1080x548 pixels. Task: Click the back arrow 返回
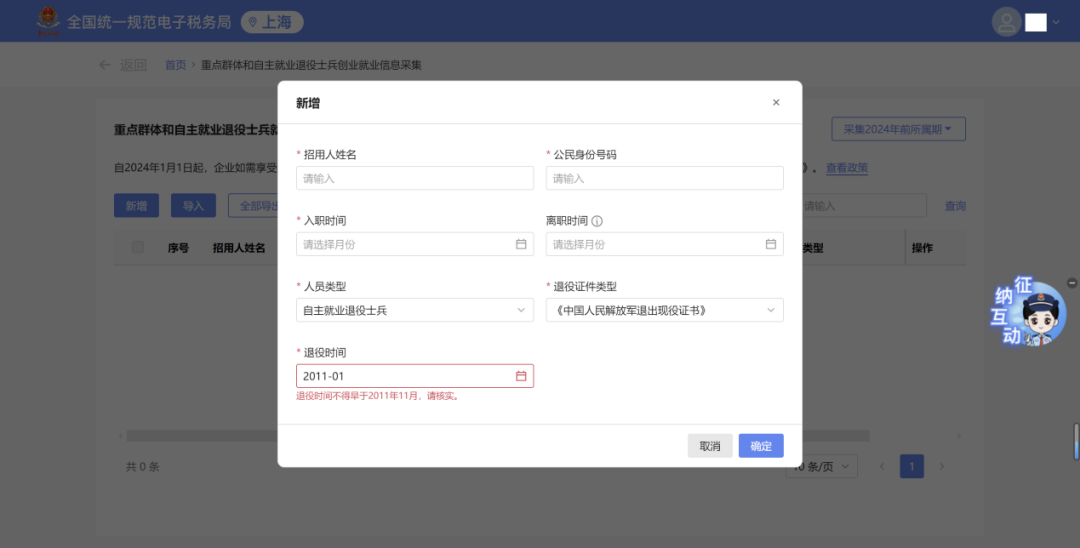(122, 65)
